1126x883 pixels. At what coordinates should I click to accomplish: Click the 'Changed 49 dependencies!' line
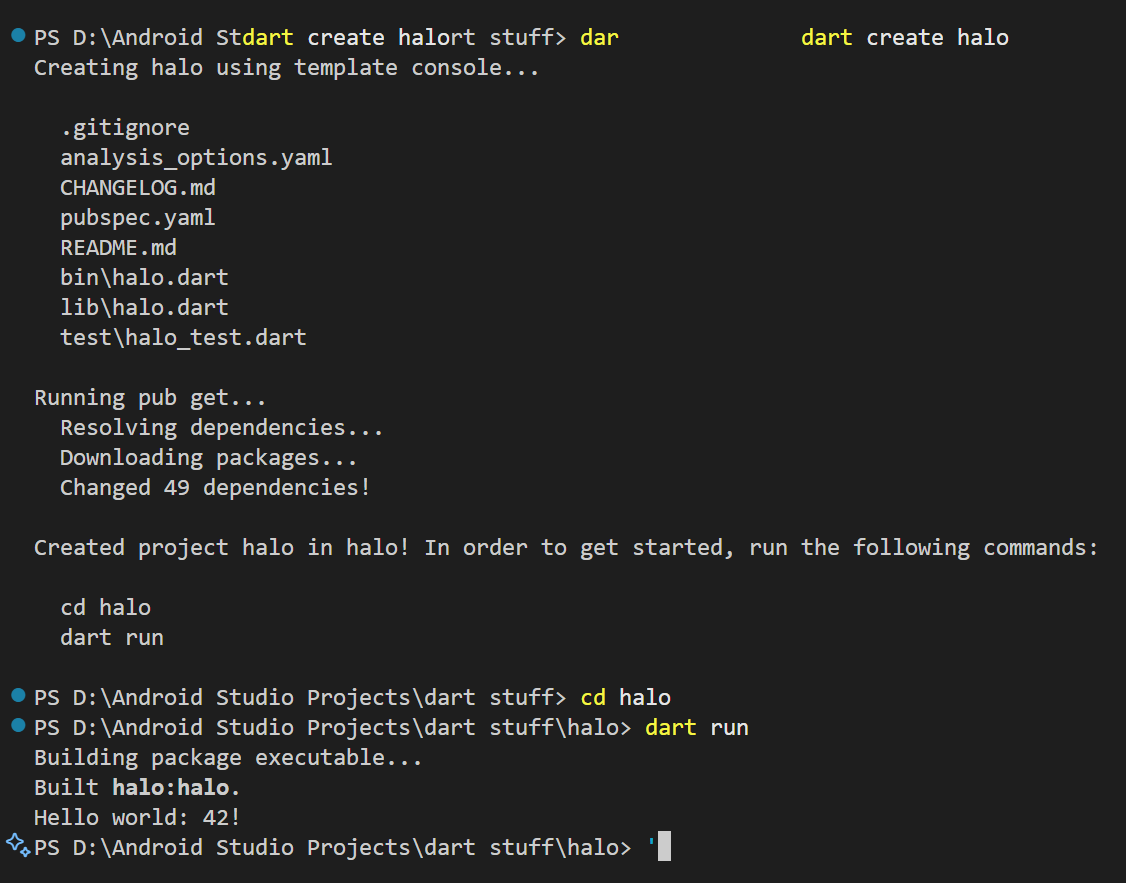tap(215, 488)
